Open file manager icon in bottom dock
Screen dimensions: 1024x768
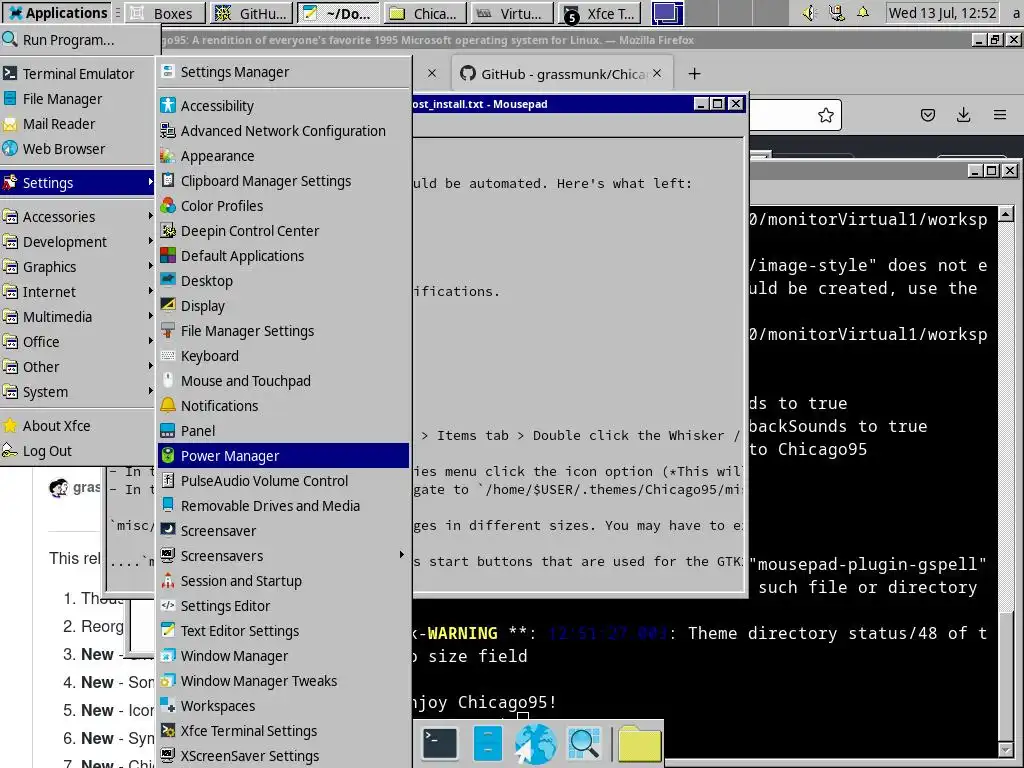[487, 743]
